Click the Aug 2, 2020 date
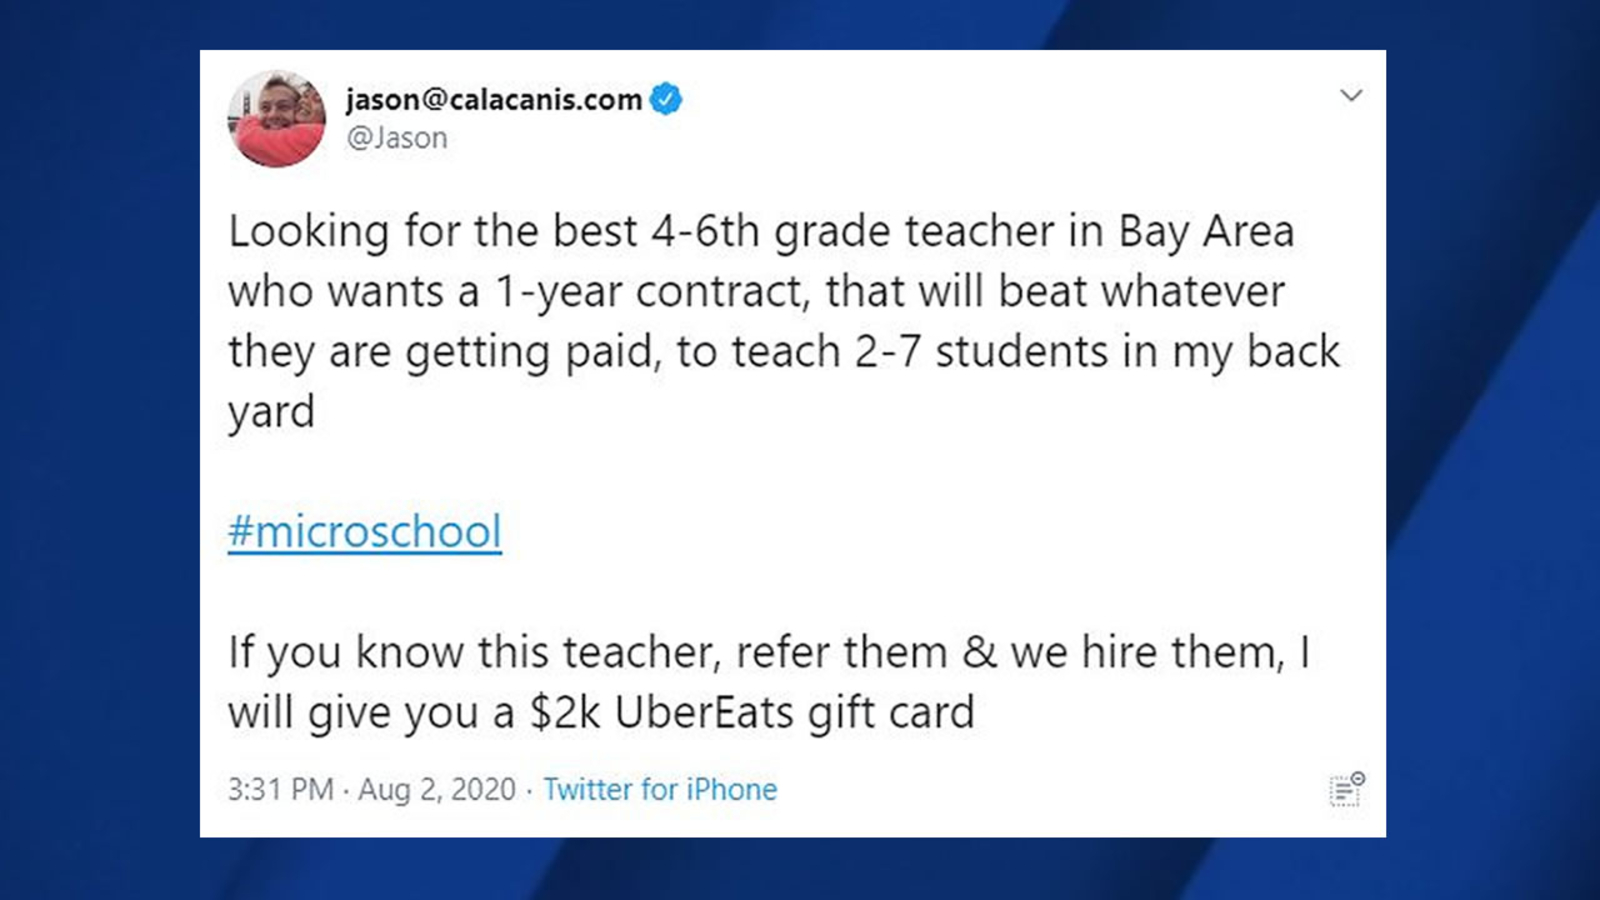This screenshot has width=1600, height=900. 437,789
